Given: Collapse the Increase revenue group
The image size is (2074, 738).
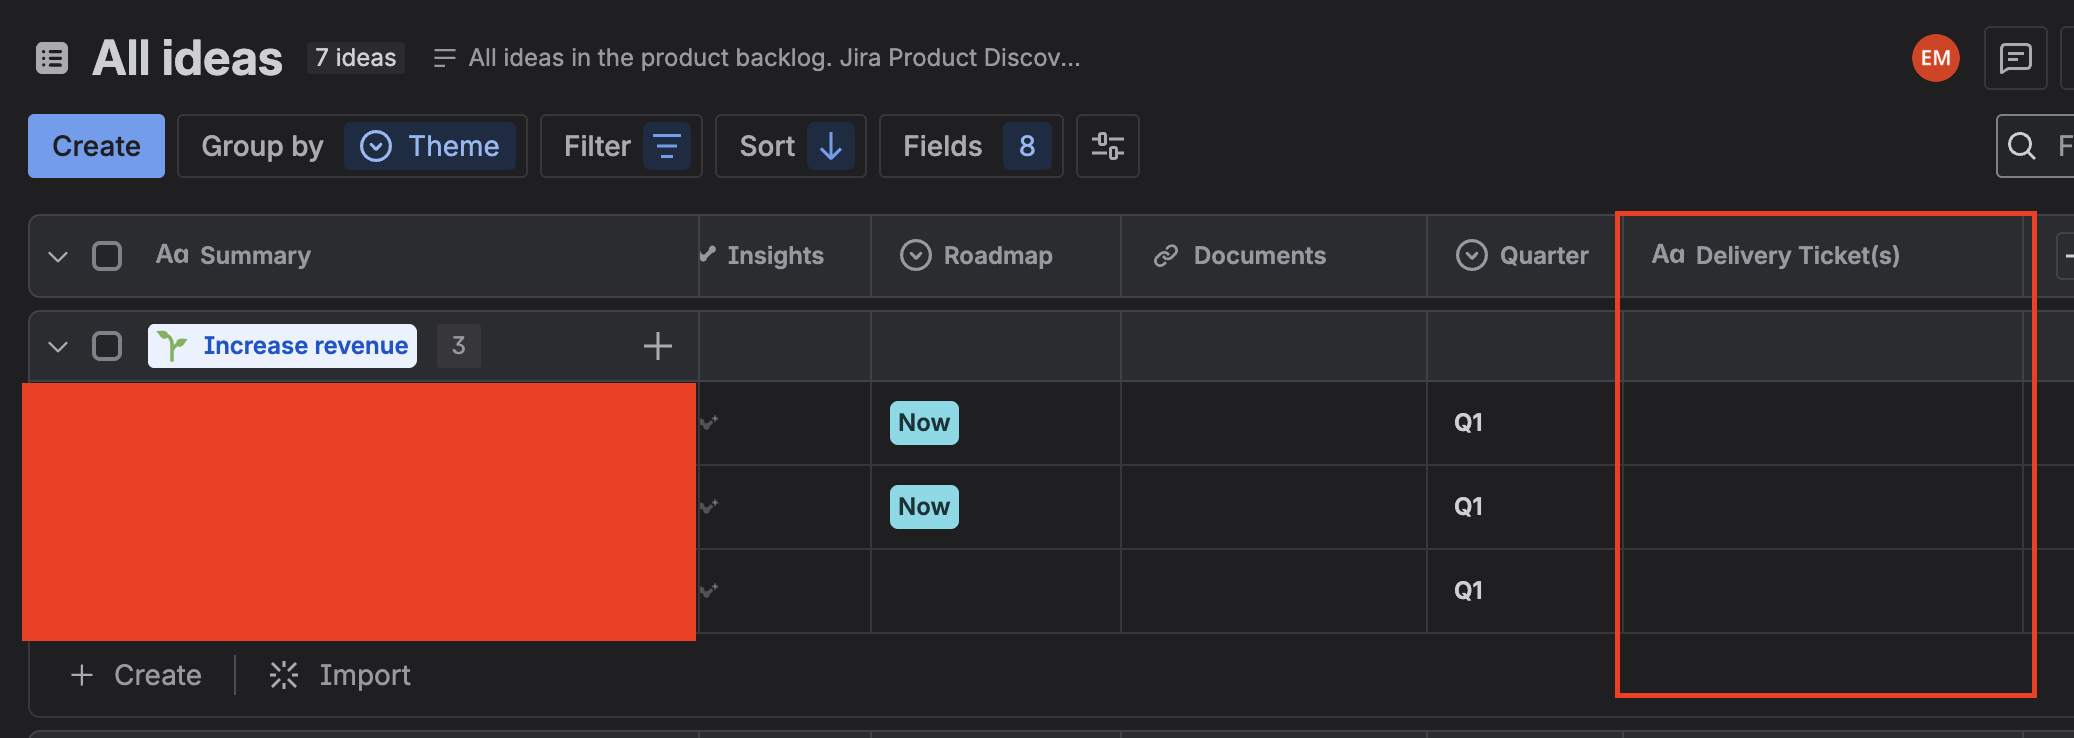Looking at the screenshot, I should point(58,346).
